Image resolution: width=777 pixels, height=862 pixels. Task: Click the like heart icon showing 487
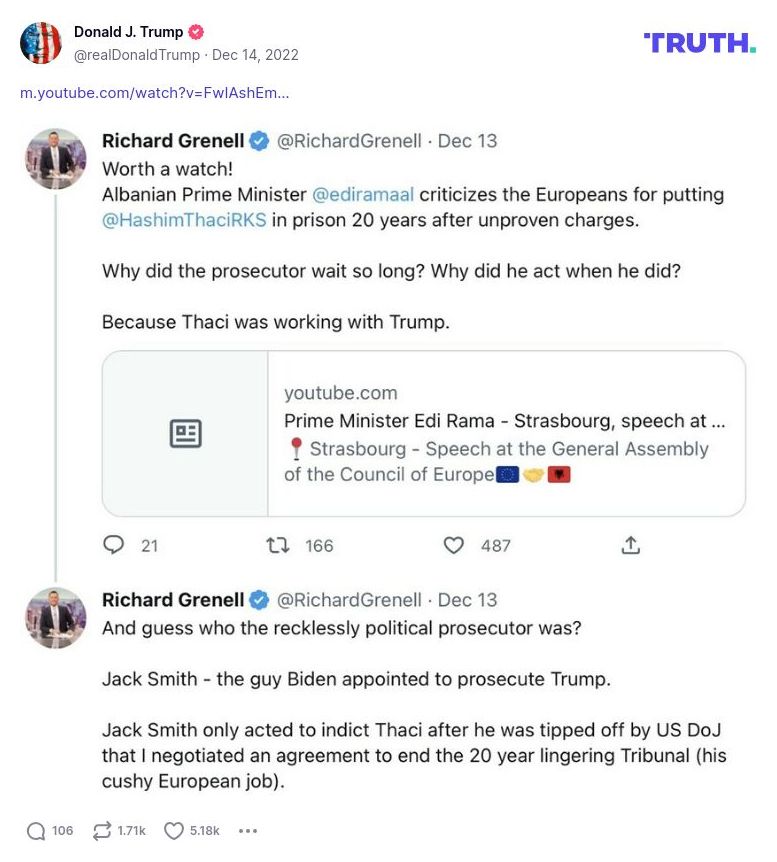pos(454,546)
